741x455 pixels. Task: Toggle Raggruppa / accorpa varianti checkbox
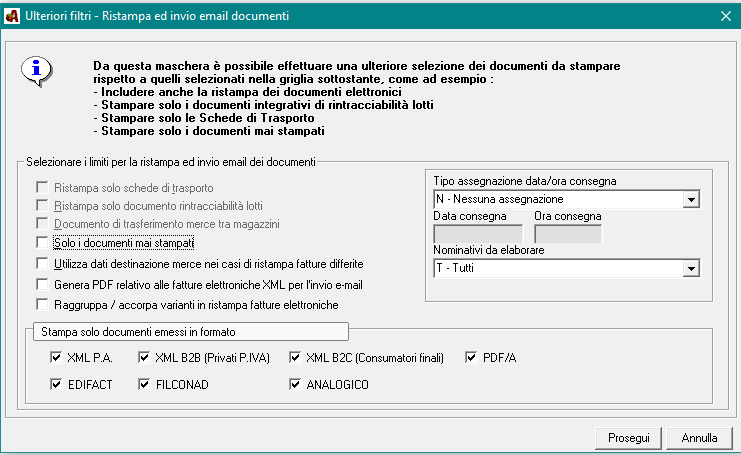42,304
